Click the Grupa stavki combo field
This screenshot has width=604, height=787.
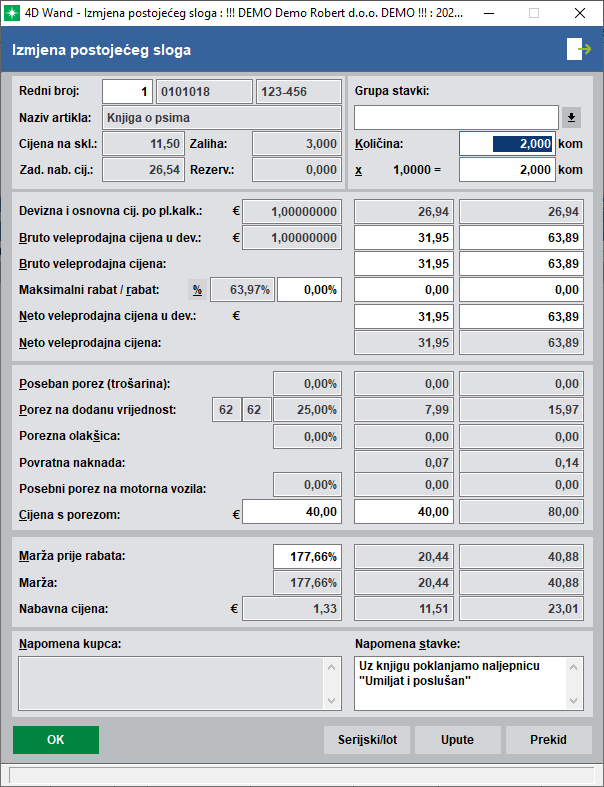tap(456, 117)
